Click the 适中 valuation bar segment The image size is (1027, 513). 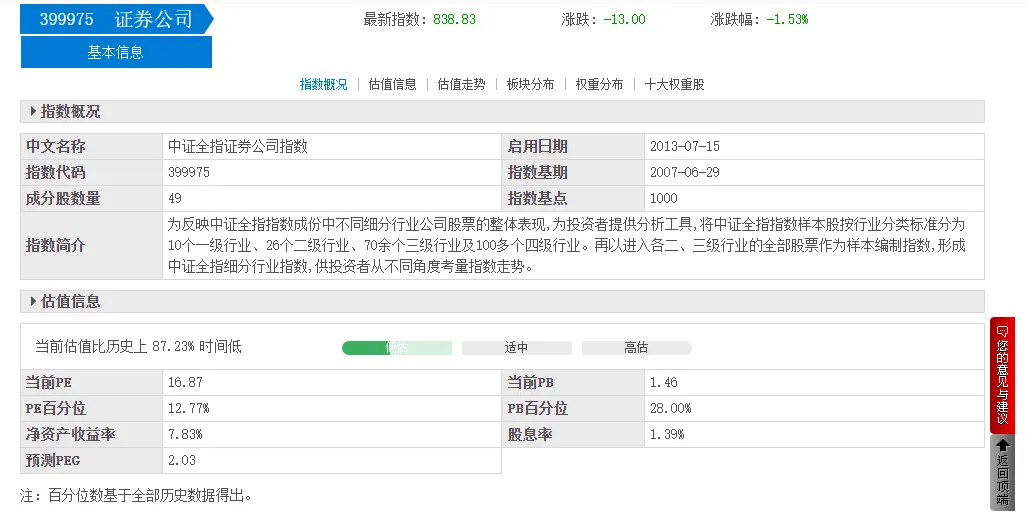tap(516, 348)
